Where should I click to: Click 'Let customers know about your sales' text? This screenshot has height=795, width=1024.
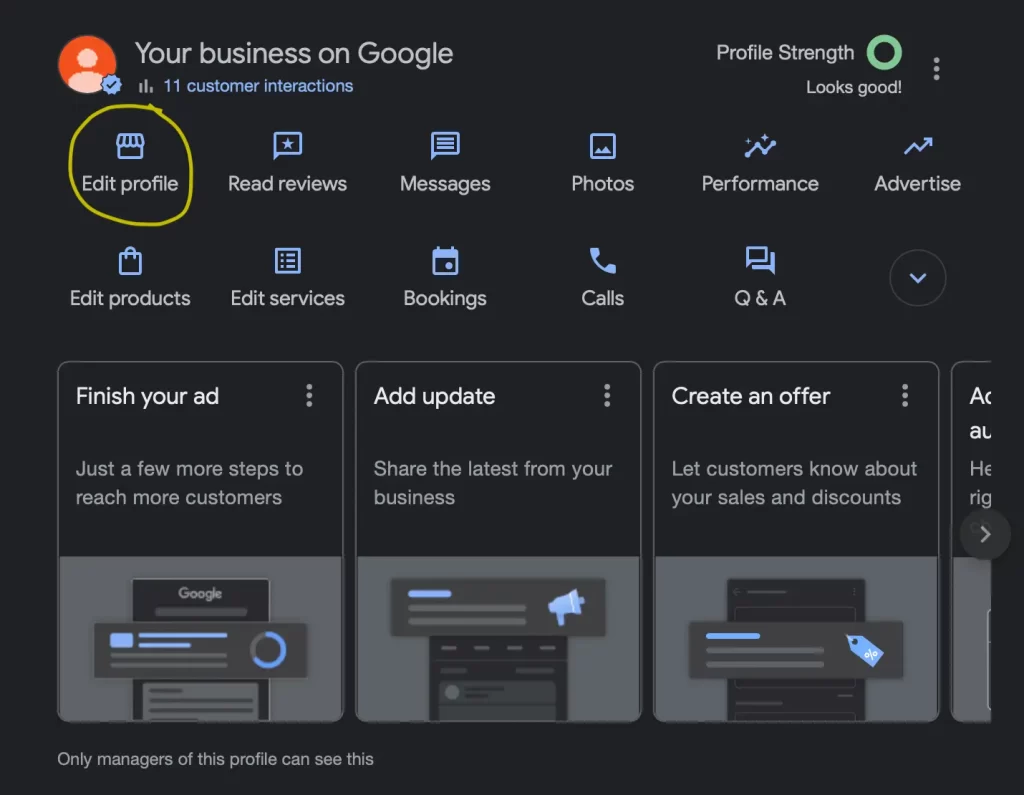click(x=794, y=483)
